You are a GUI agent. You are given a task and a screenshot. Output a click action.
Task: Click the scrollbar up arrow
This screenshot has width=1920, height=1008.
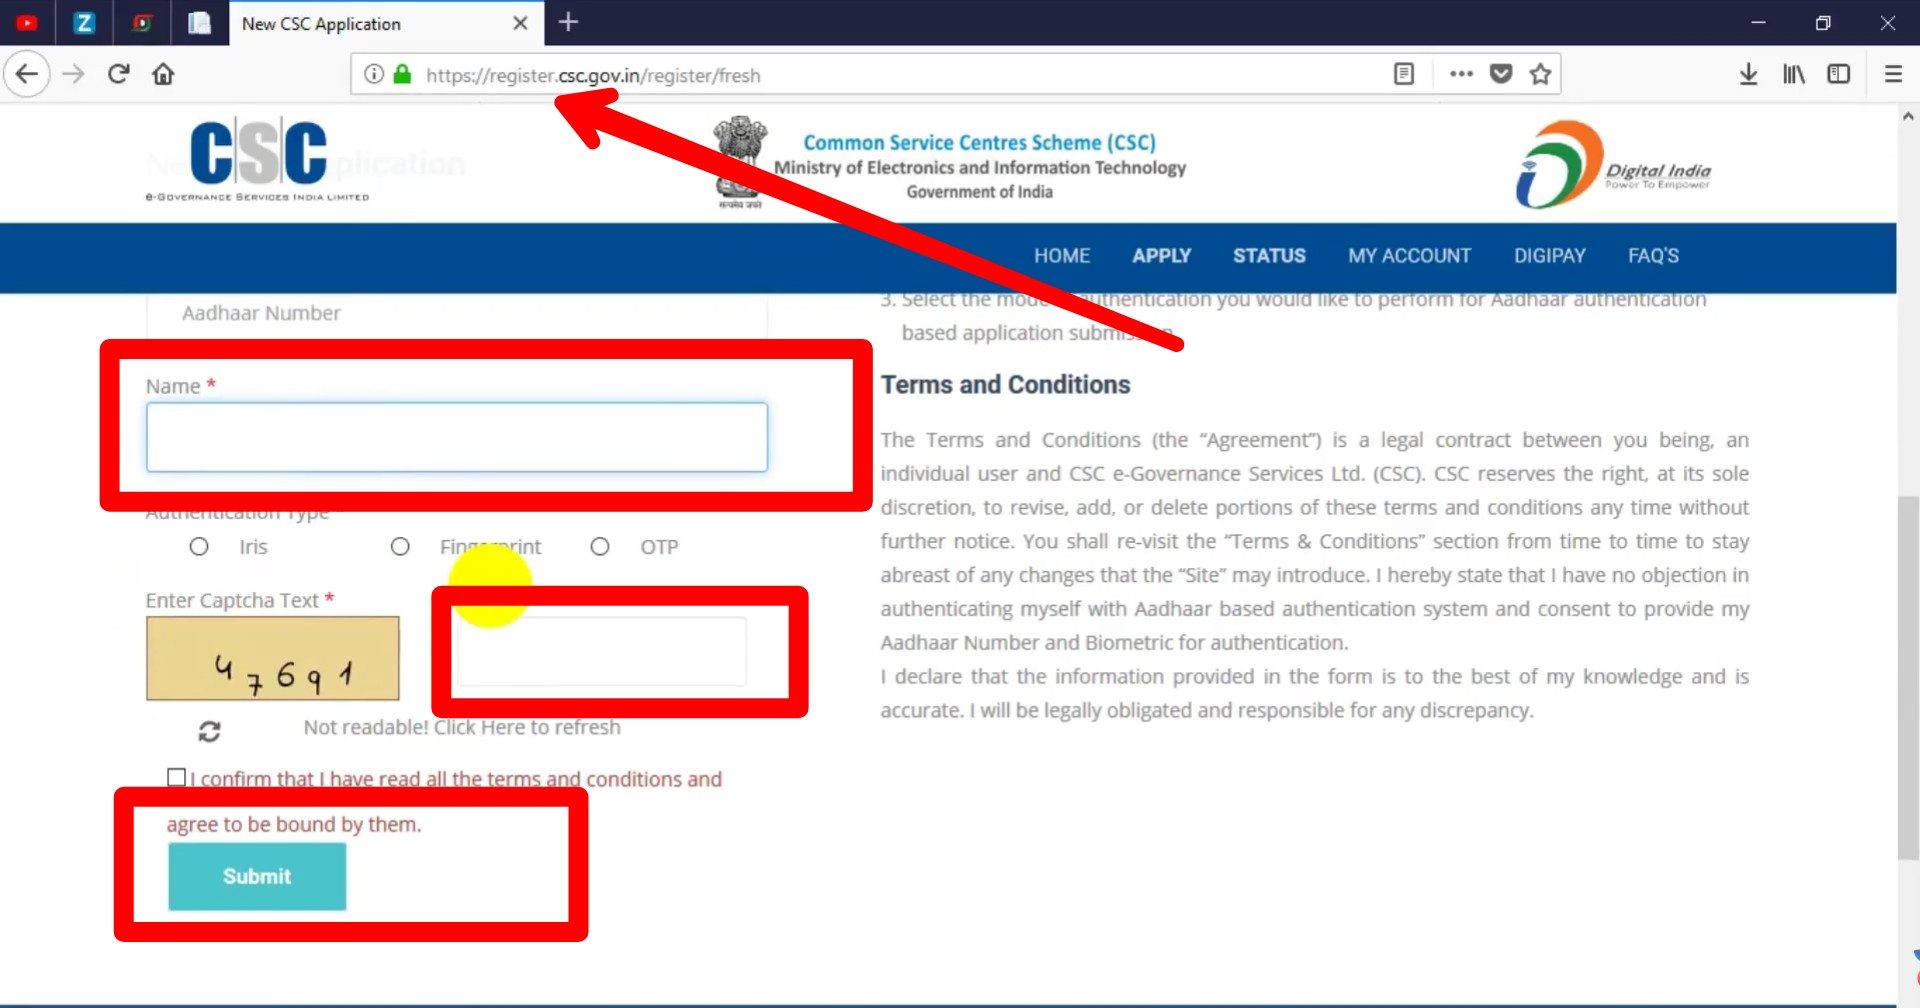coord(1908,117)
